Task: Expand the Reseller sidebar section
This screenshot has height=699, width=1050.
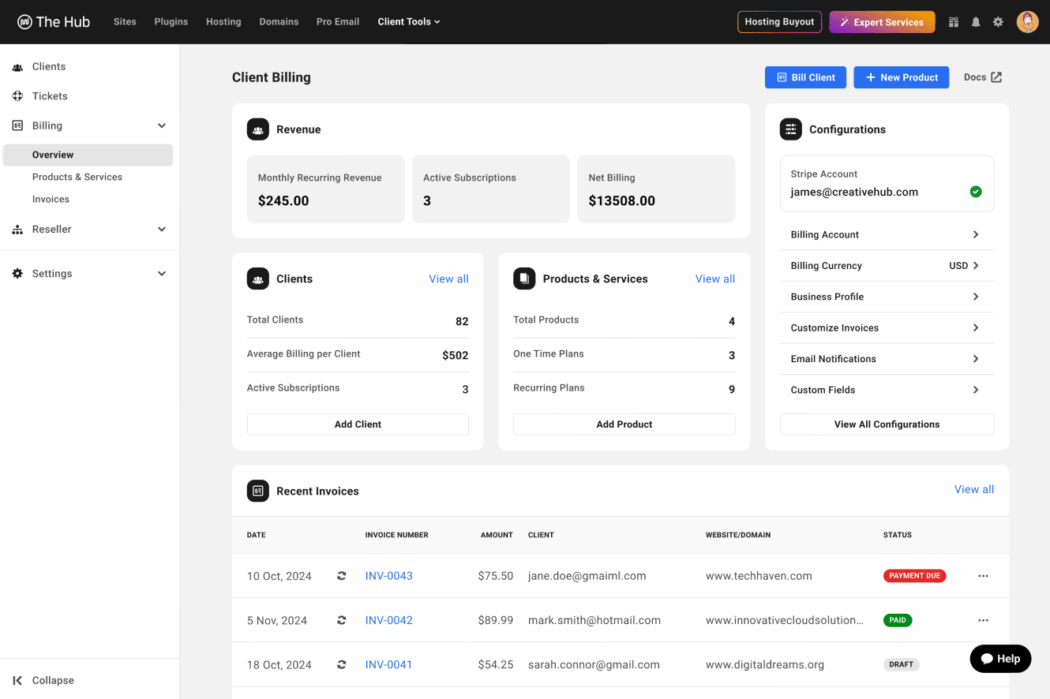Action: (x=161, y=229)
